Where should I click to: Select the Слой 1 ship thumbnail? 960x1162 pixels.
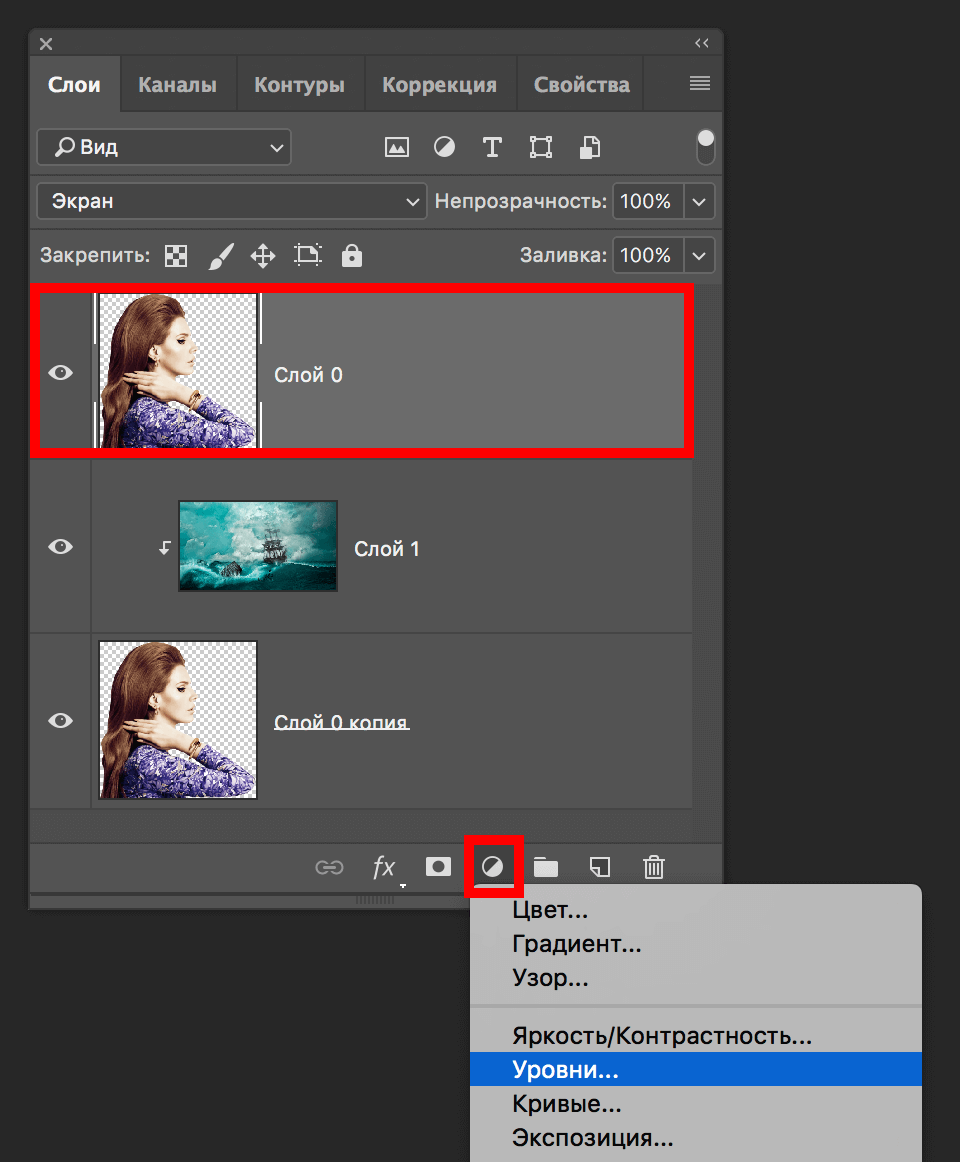[257, 546]
